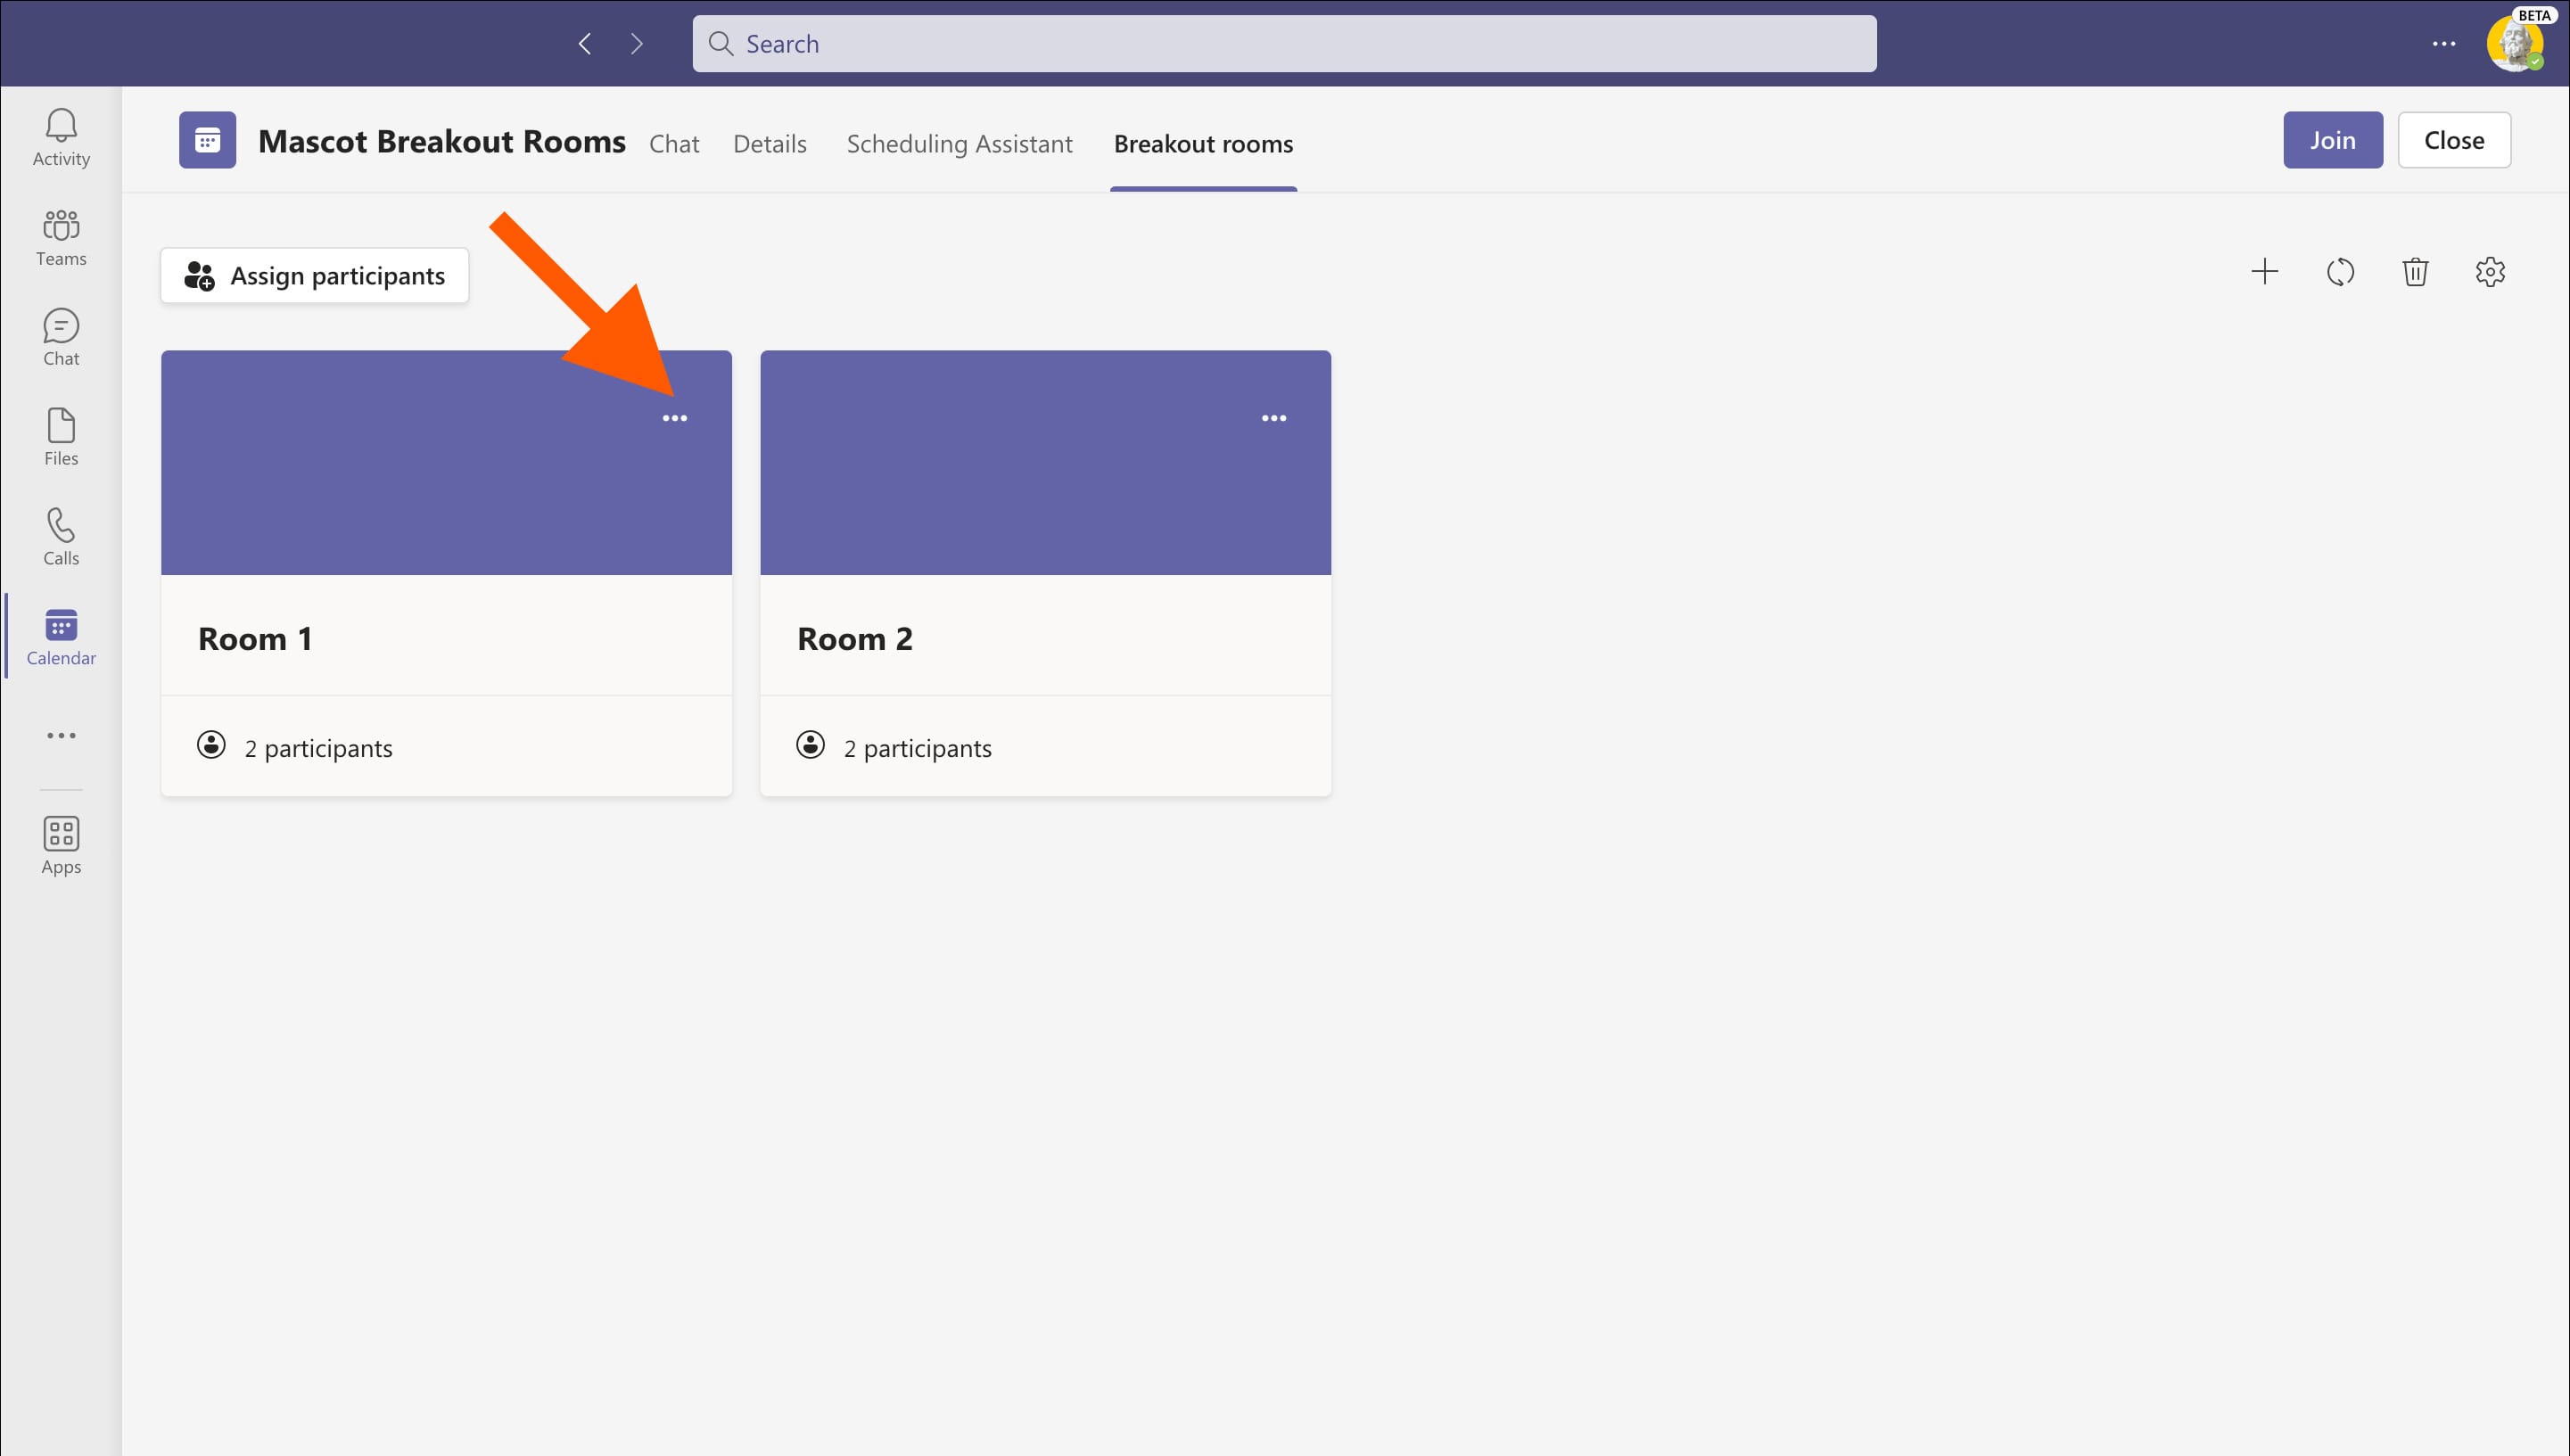2570x1456 pixels.
Task: Open Room 2 more options menu
Action: (x=1274, y=418)
